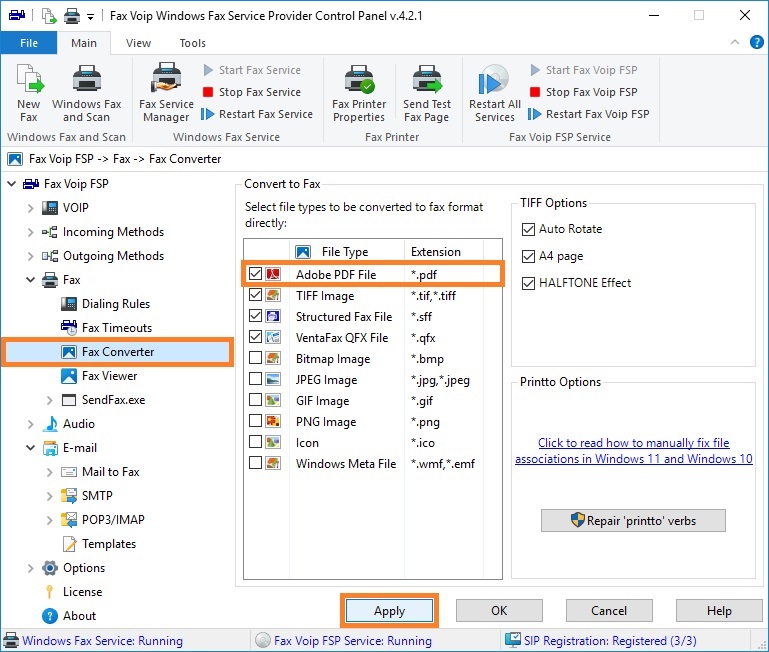Viewport: 769px width, 652px height.
Task: Expand the POP3/IMAP node
Action: tap(50, 520)
